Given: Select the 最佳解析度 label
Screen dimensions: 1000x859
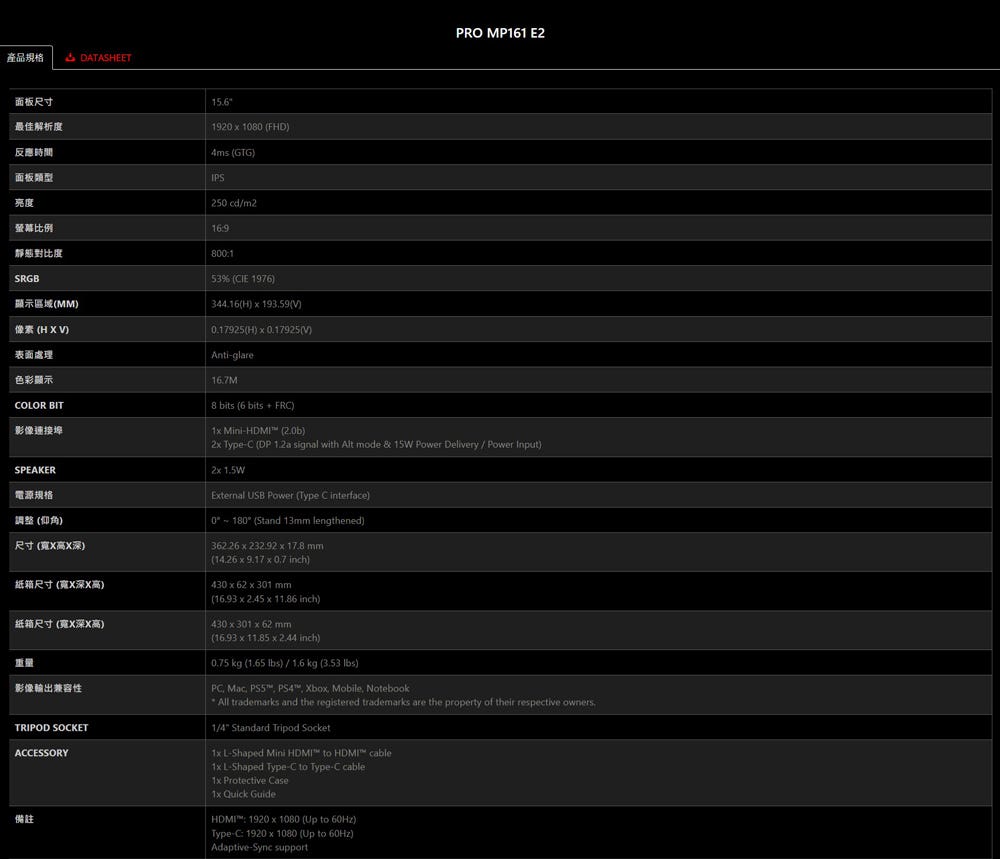Looking at the screenshot, I should pos(39,126).
